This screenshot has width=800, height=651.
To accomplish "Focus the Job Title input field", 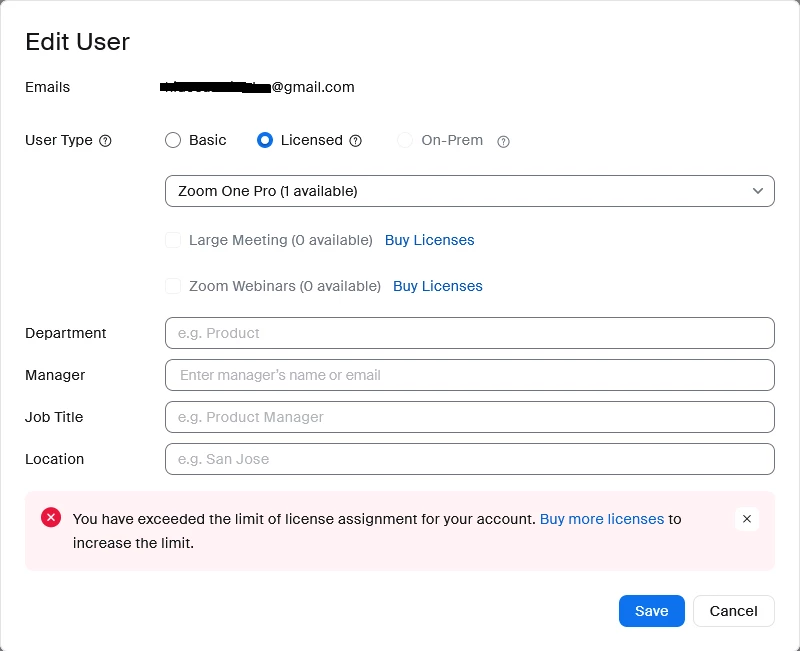I will [469, 417].
